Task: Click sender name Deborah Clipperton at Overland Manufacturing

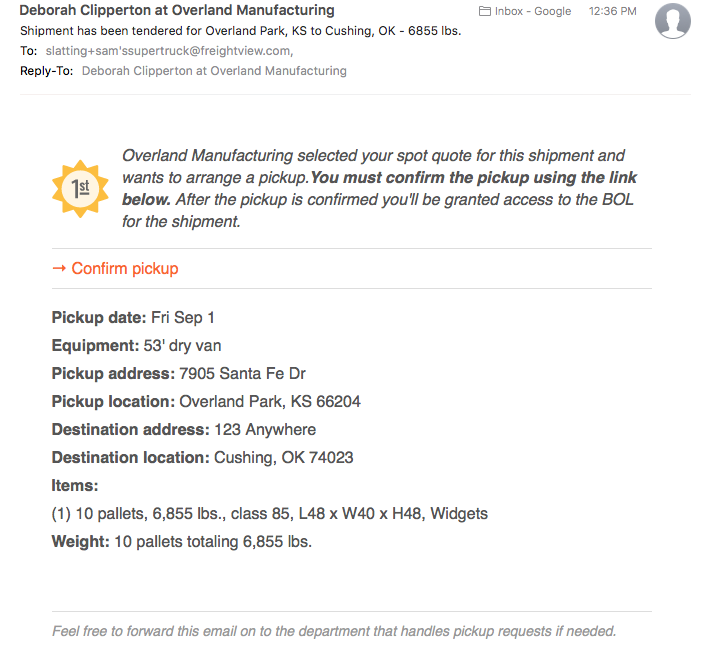Action: tap(177, 10)
